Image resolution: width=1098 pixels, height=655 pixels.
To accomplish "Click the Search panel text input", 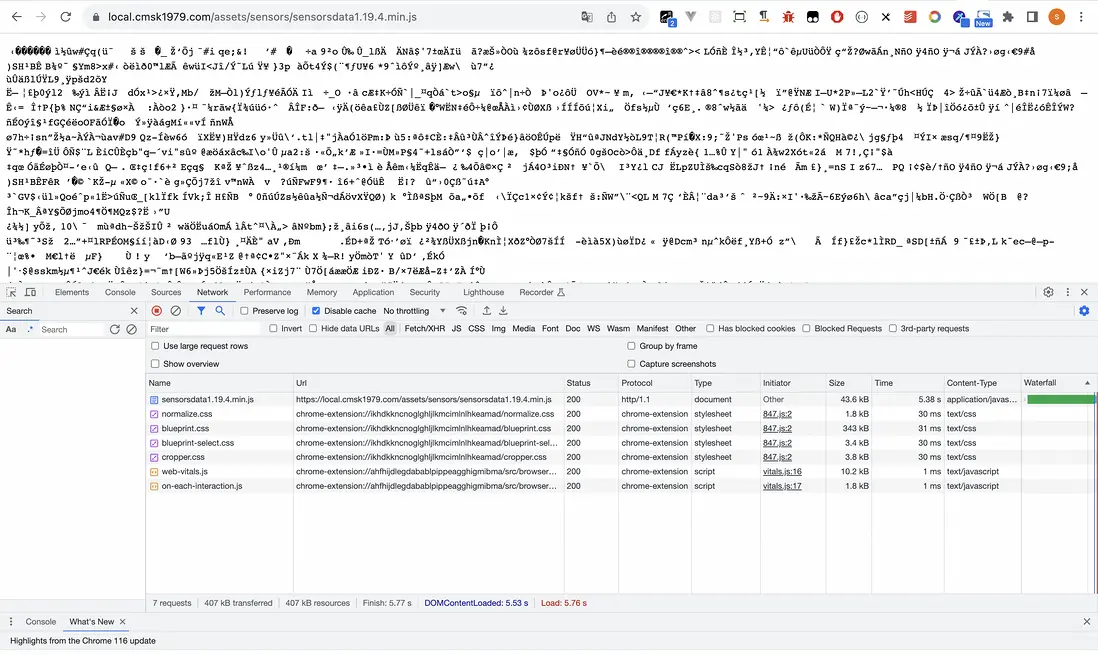I will pyautogui.click(x=71, y=329).
